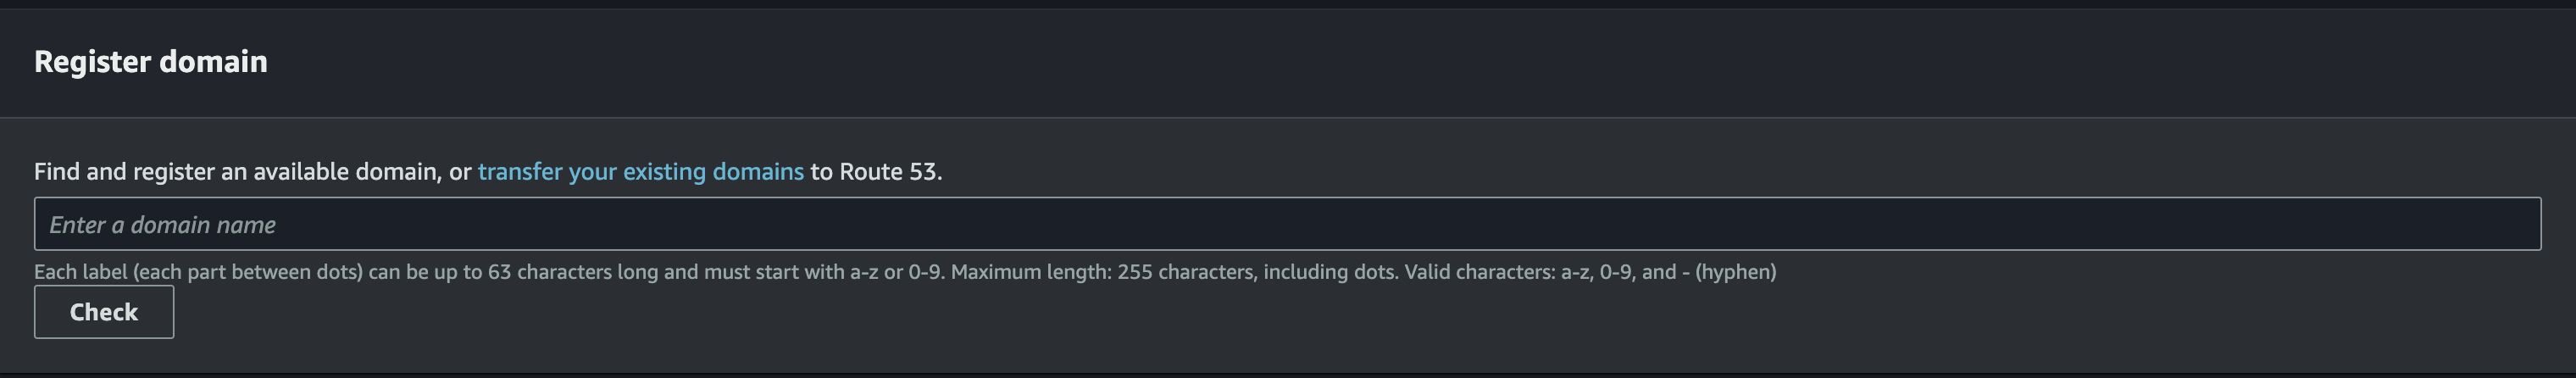Screen dimensions: 2576x378
Task: Click the middle of the domain name box
Action: point(1287,224)
